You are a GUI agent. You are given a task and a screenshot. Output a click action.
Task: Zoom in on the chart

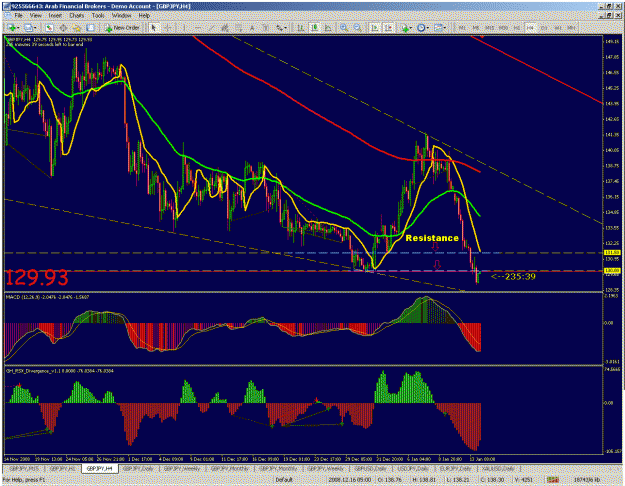(x=344, y=28)
